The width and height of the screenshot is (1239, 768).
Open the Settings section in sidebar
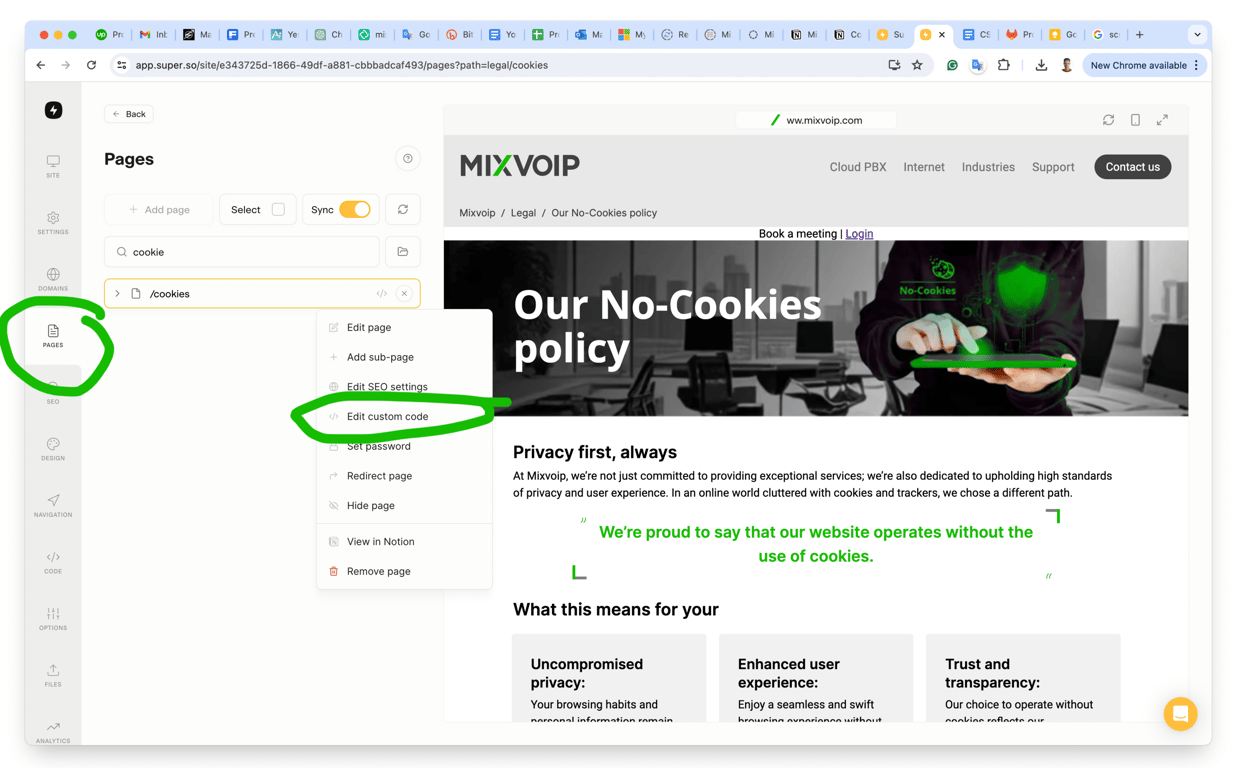click(x=53, y=223)
